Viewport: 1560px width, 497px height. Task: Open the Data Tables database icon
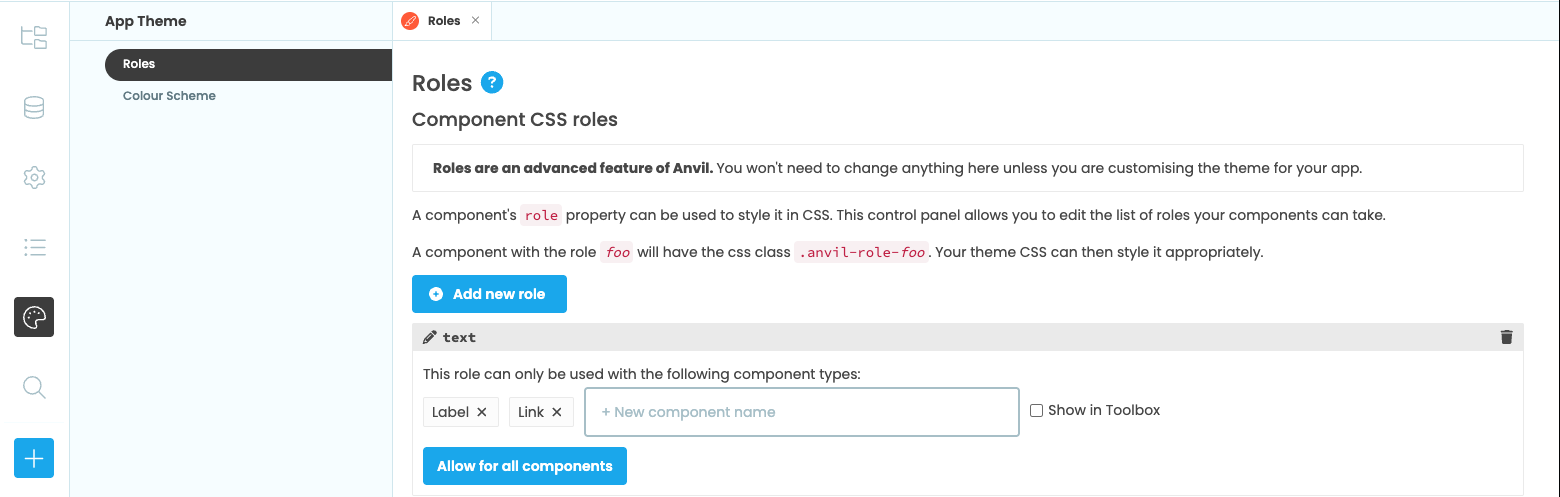(x=34, y=108)
